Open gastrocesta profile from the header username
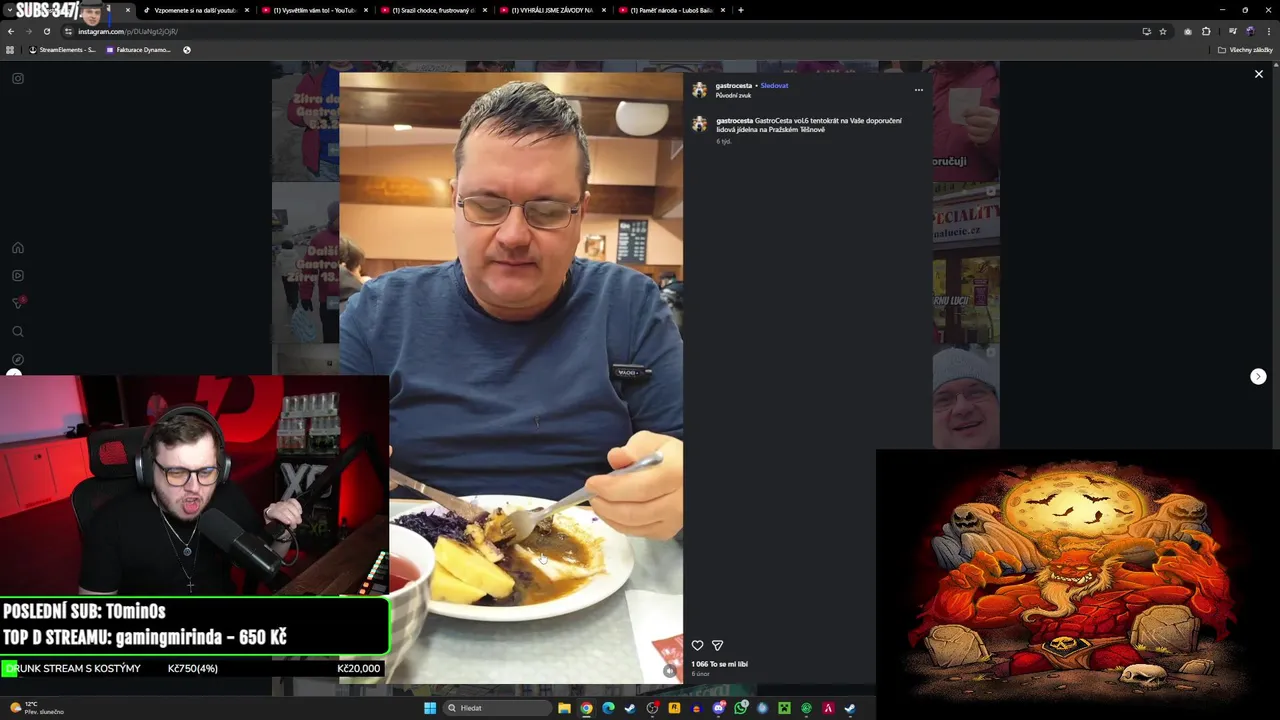This screenshot has width=1280, height=720. tap(733, 86)
